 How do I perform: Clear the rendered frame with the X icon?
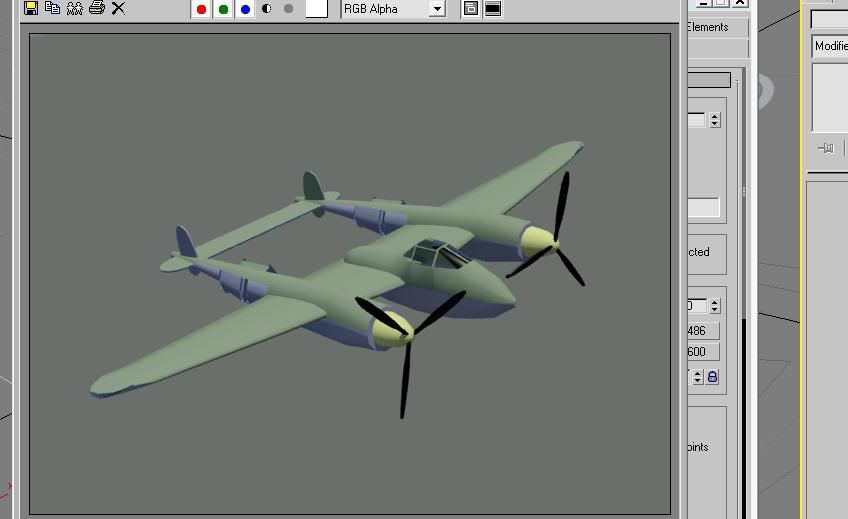118,8
